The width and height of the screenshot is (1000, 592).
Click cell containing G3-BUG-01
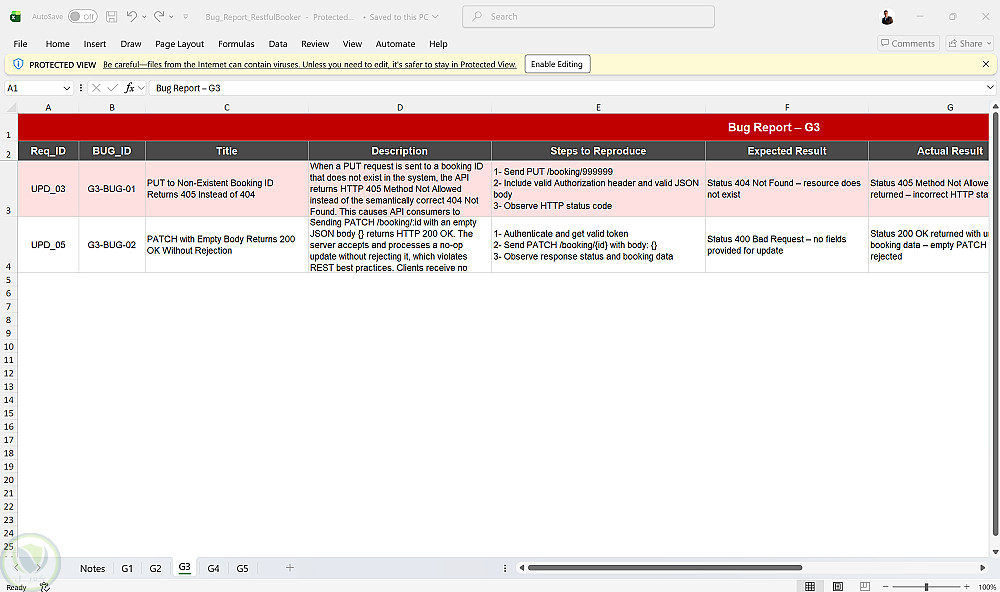pos(112,189)
